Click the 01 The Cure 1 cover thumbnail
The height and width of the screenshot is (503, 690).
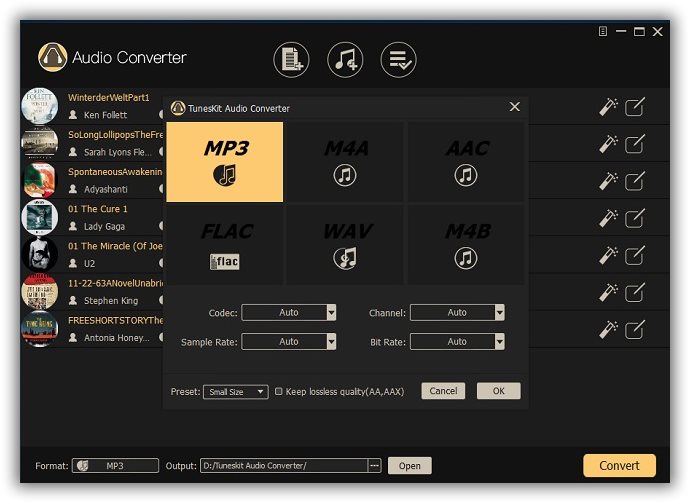(40, 218)
